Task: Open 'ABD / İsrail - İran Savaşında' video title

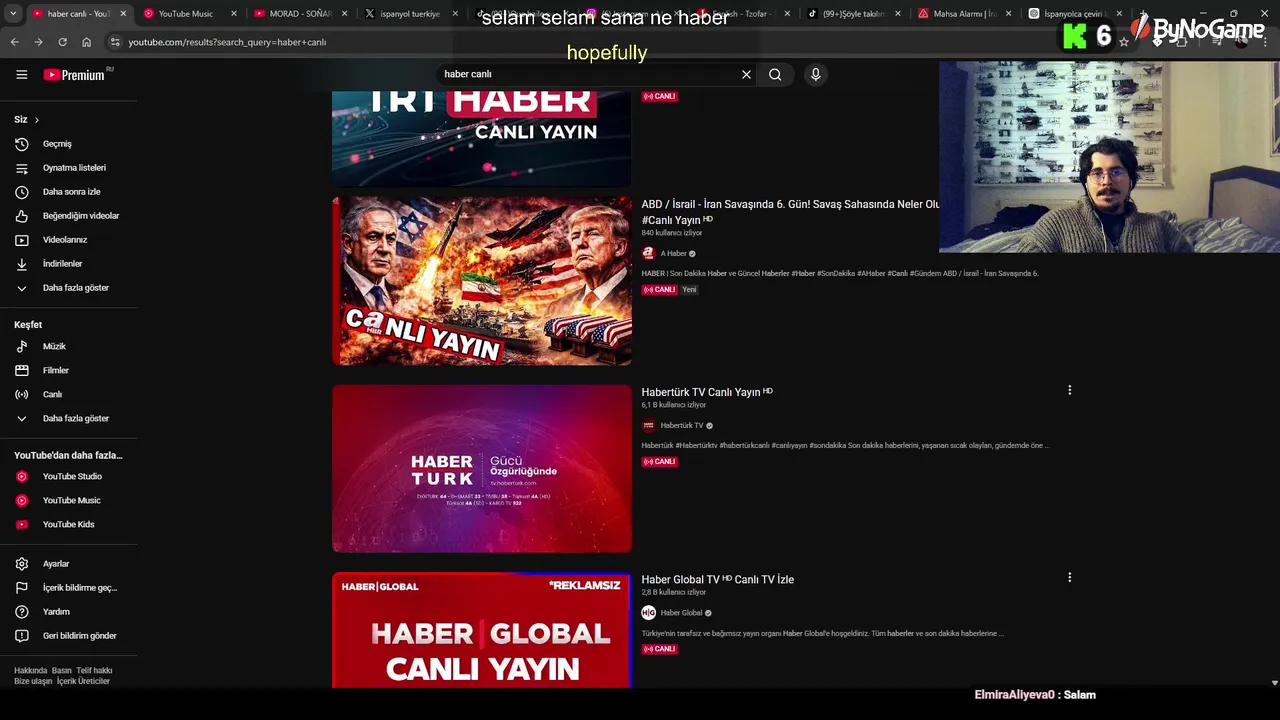Action: (790, 212)
